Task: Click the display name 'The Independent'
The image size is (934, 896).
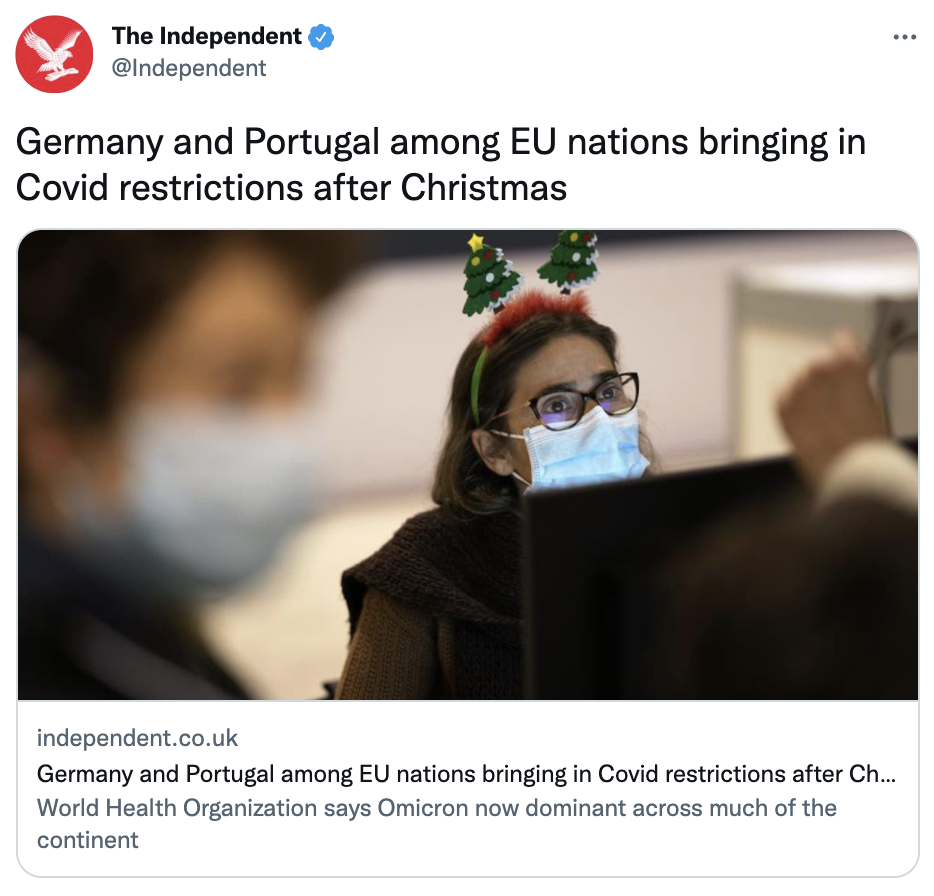Action: point(207,36)
